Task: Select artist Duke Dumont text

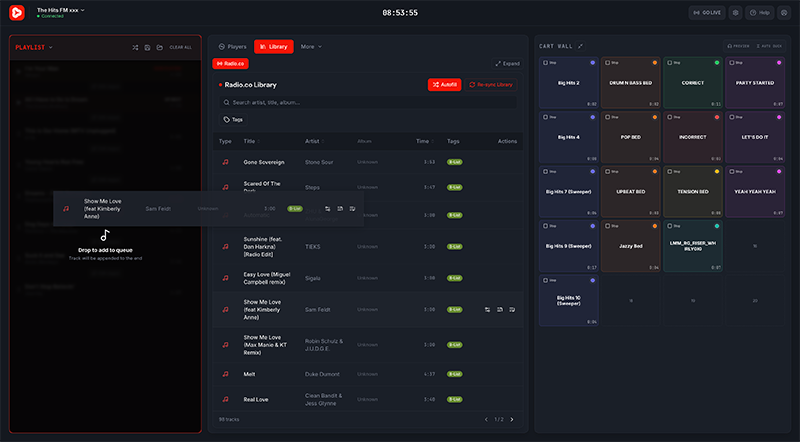Action: [322, 374]
